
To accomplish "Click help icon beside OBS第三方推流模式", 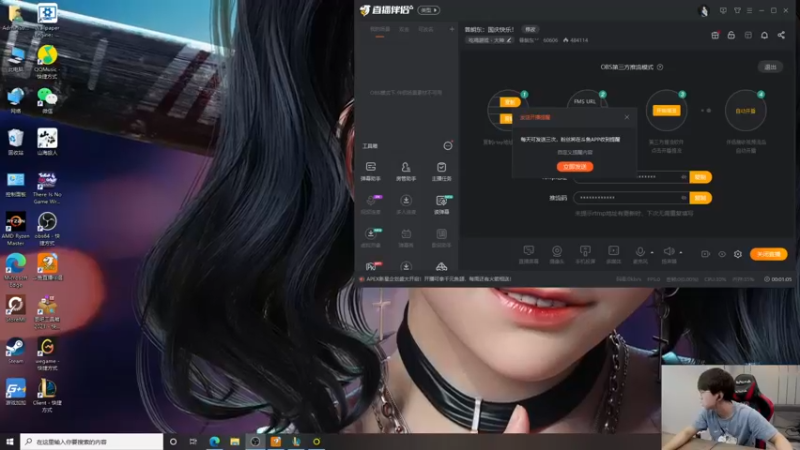I will click(x=660, y=67).
